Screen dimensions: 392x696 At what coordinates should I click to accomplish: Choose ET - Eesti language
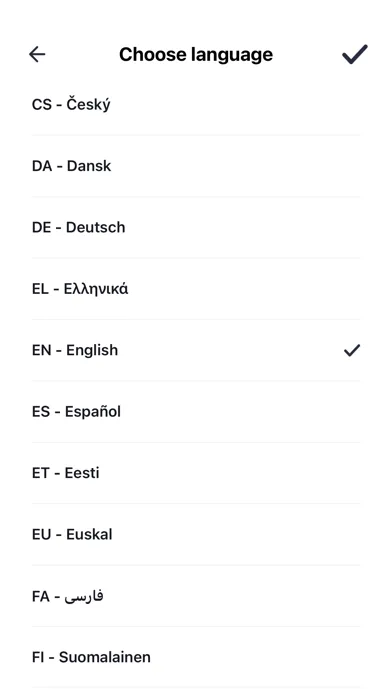pos(196,473)
